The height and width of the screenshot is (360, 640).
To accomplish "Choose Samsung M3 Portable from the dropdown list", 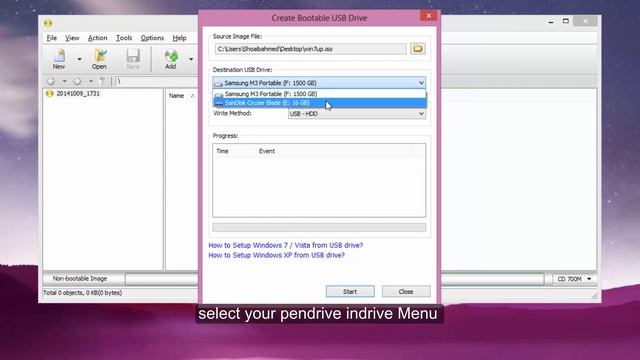I will [319, 94].
